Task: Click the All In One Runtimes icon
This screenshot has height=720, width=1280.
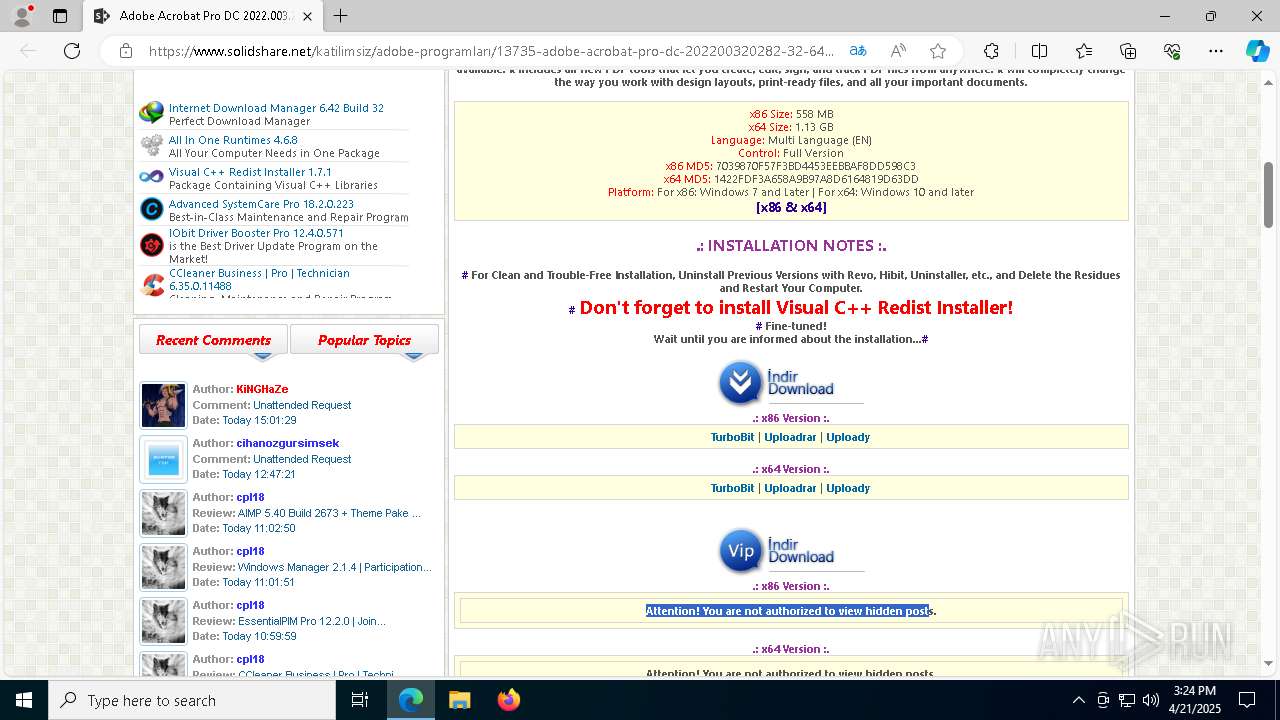Action: (x=152, y=146)
